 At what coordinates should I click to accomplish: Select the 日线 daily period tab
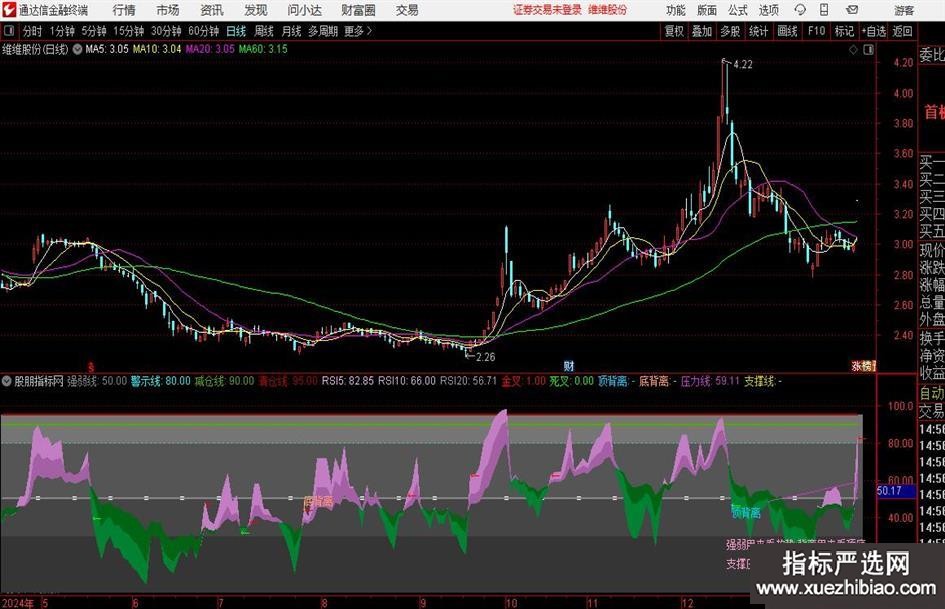click(236, 31)
